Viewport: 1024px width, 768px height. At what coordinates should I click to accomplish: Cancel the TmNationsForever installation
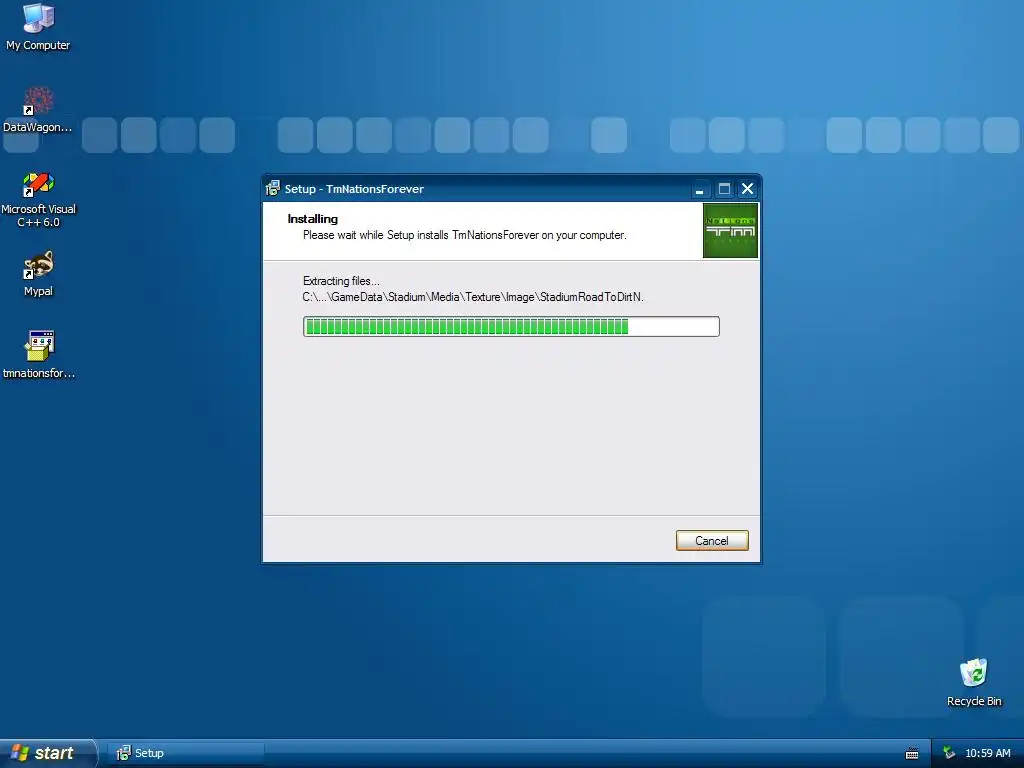coord(712,541)
